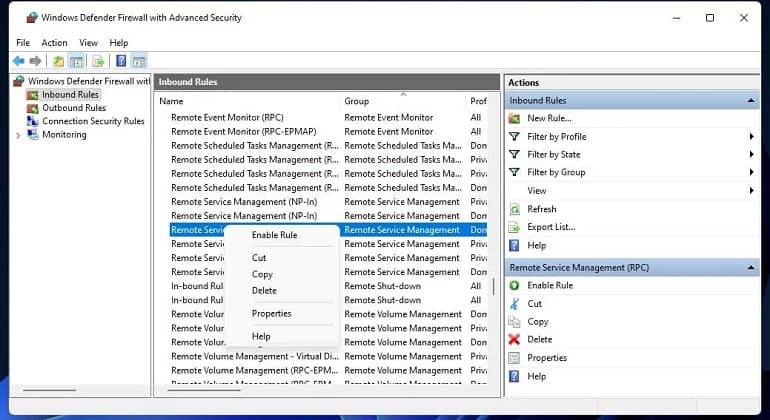Click Delete in Actions pane
This screenshot has width=770, height=420.
(540, 339)
